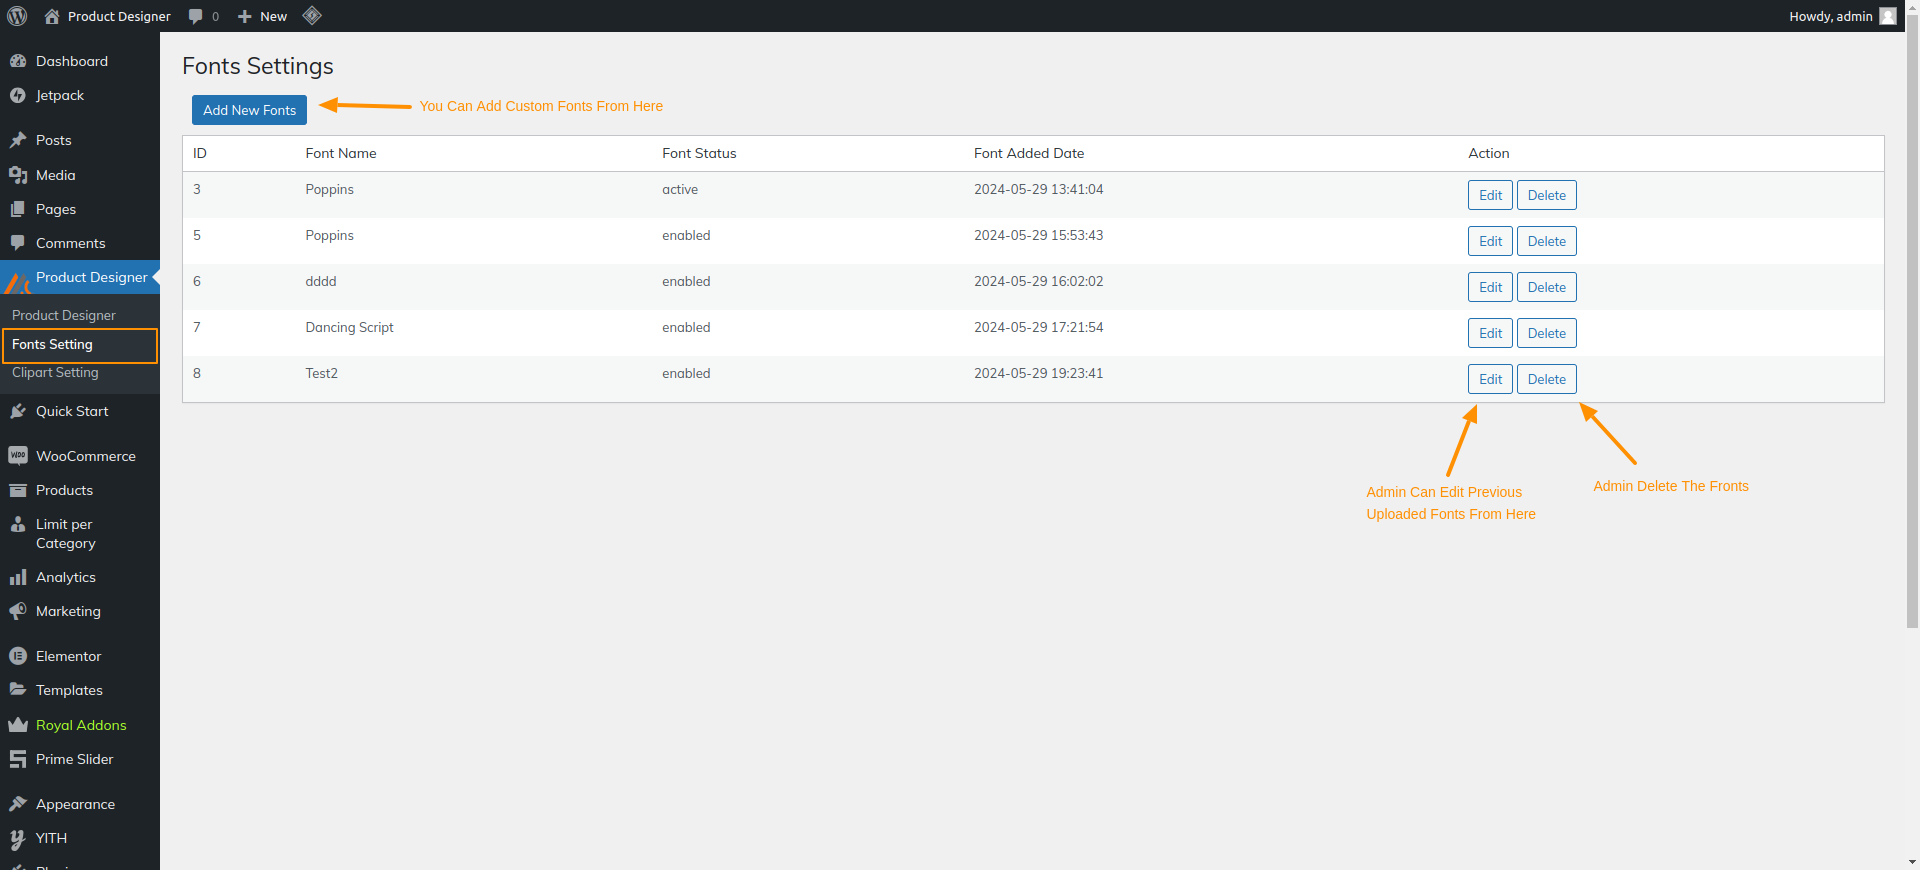Open the Clipart Setting submenu item
This screenshot has height=870, width=1920.
pyautogui.click(x=56, y=372)
